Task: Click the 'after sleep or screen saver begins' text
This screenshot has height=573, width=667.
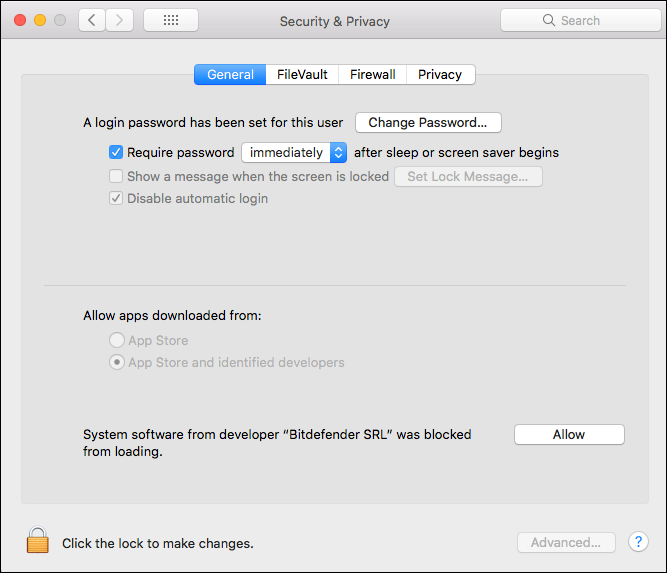Action: [x=456, y=152]
